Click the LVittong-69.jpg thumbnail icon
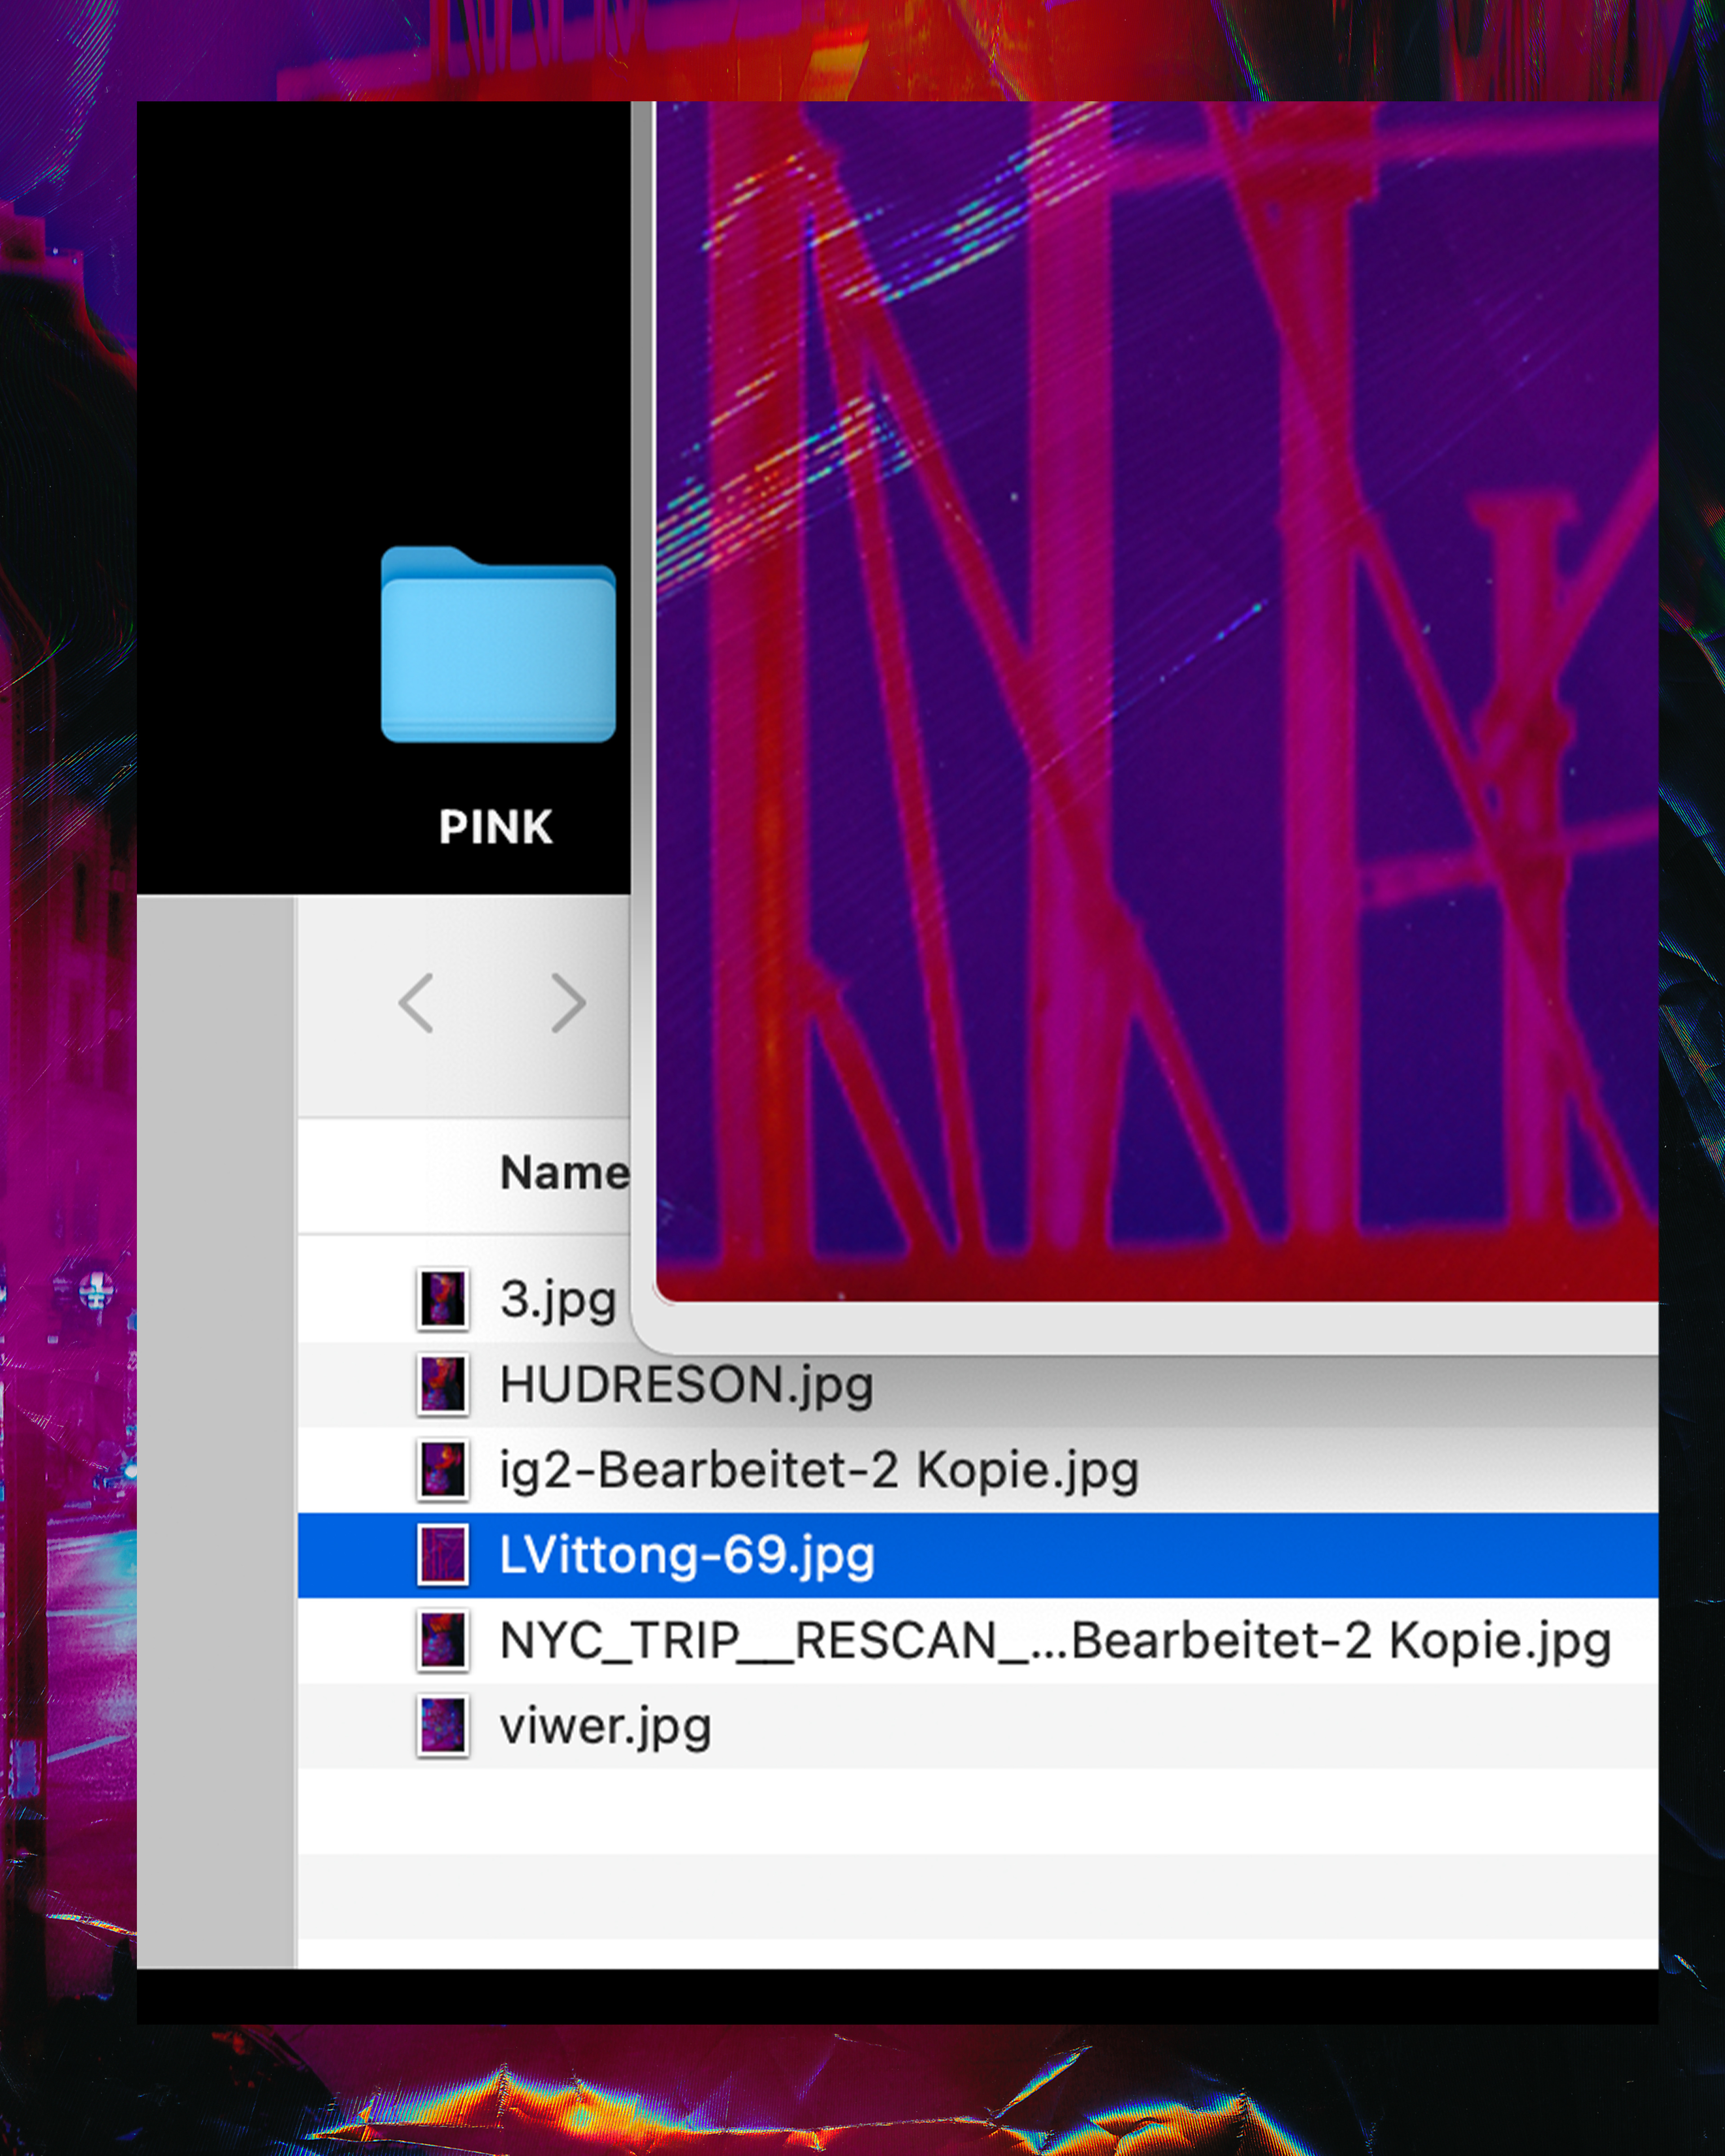 [442, 1555]
